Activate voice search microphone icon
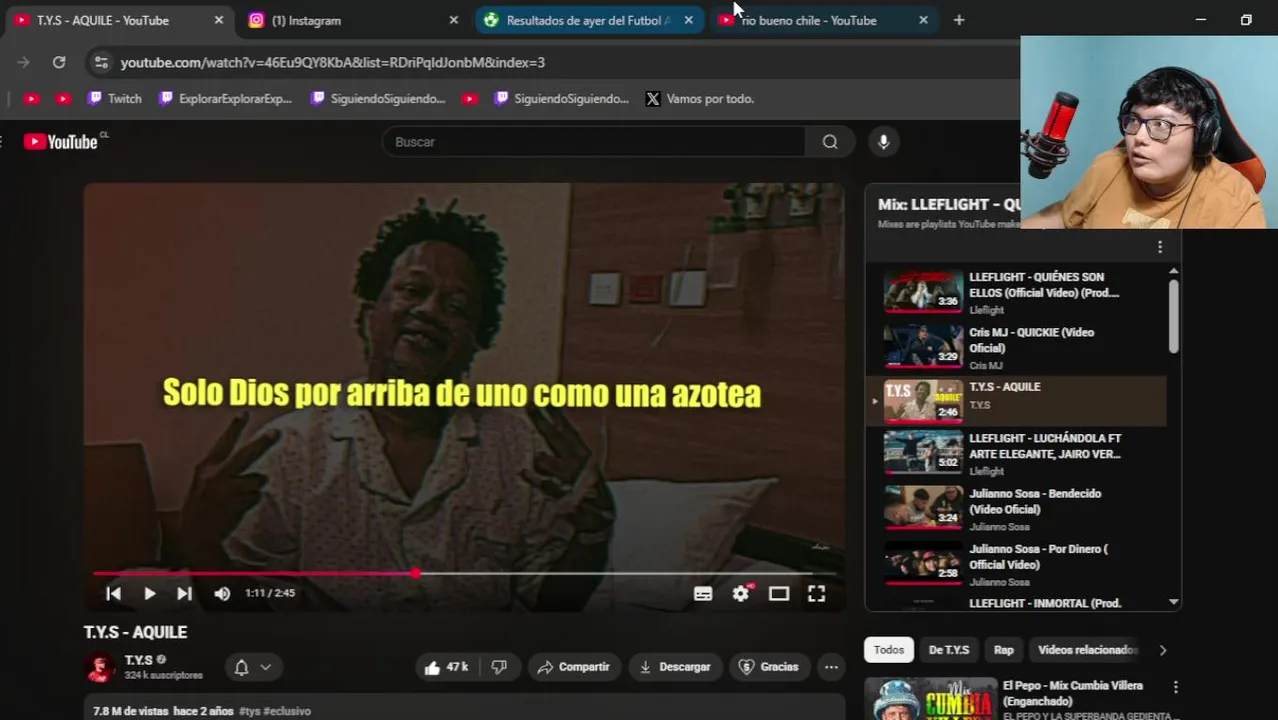The height and width of the screenshot is (720, 1278). 883,142
